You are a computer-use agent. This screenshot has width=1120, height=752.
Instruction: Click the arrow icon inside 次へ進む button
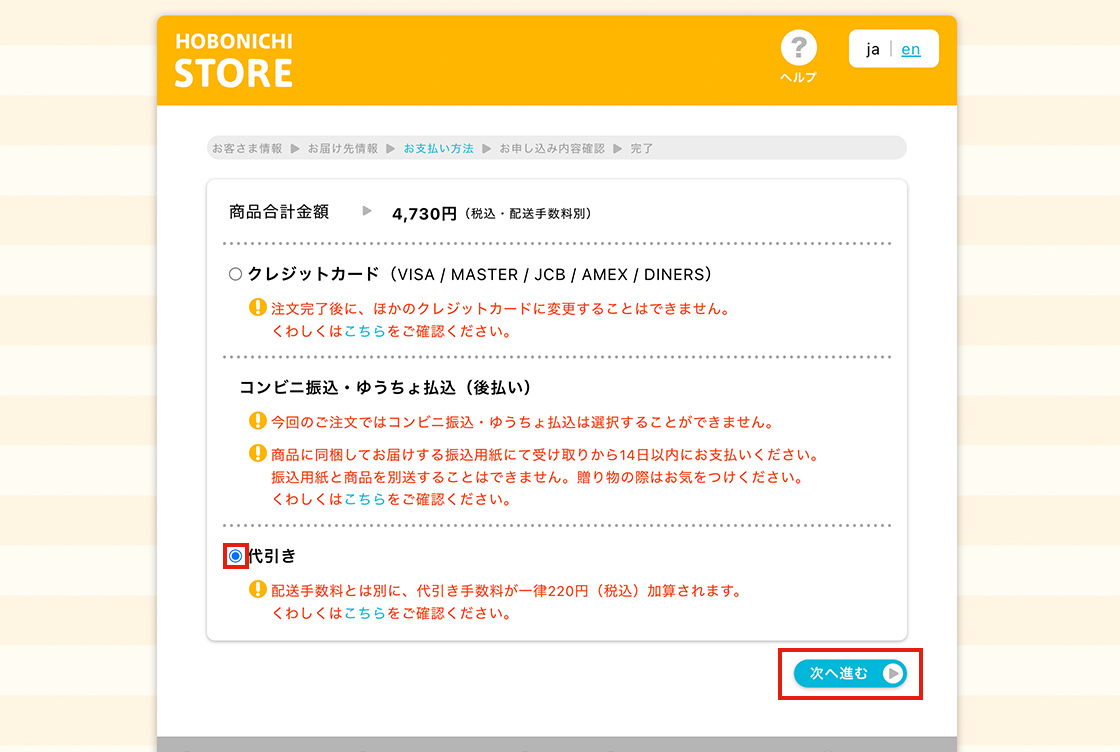click(x=893, y=674)
